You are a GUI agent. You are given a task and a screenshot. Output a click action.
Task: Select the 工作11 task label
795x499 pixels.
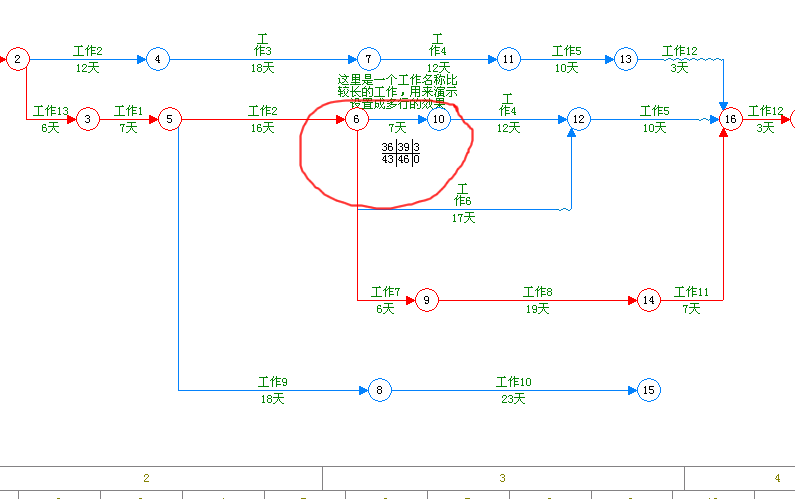[x=691, y=292]
